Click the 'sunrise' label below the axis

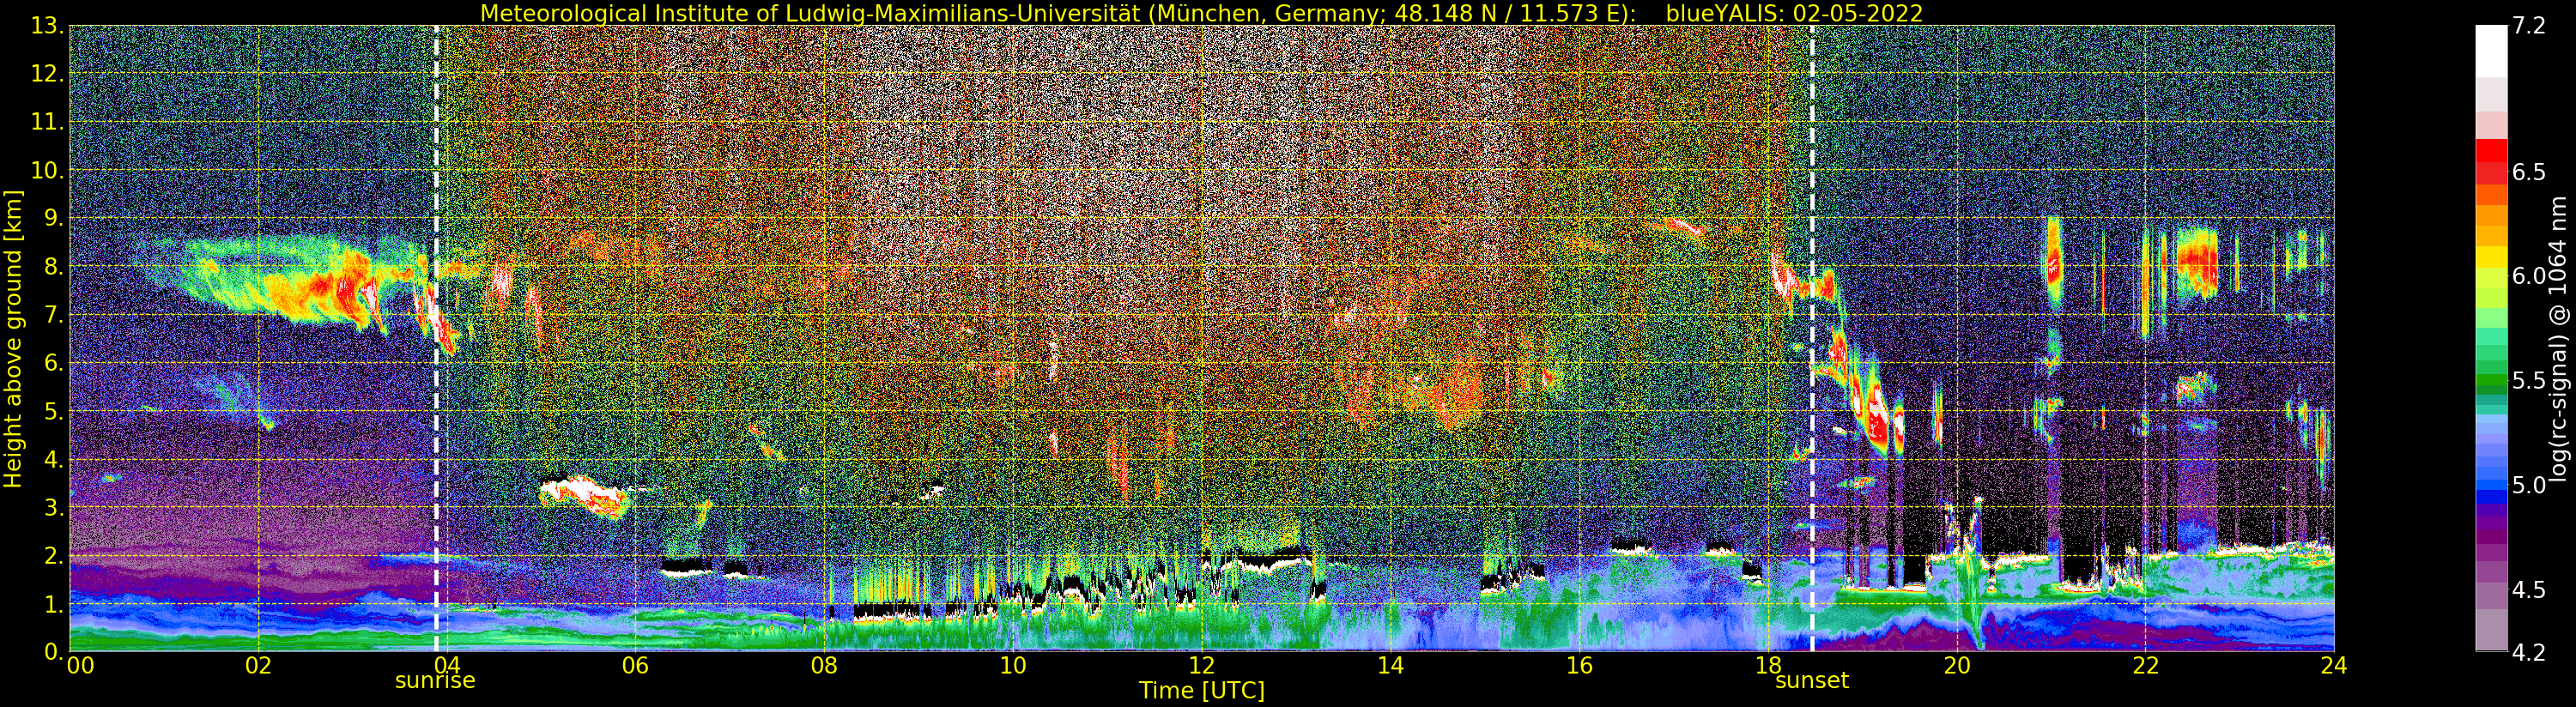[435, 681]
